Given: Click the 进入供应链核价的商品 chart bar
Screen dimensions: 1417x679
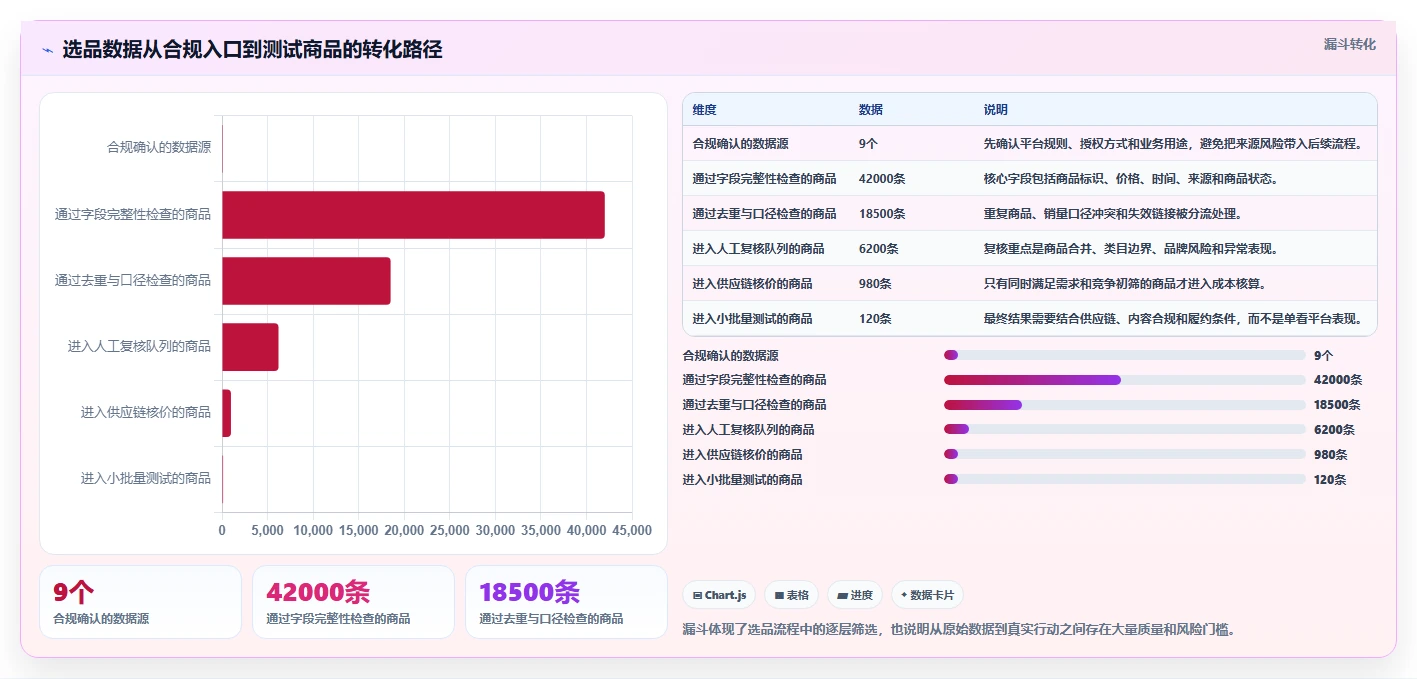Looking at the screenshot, I should tap(226, 413).
